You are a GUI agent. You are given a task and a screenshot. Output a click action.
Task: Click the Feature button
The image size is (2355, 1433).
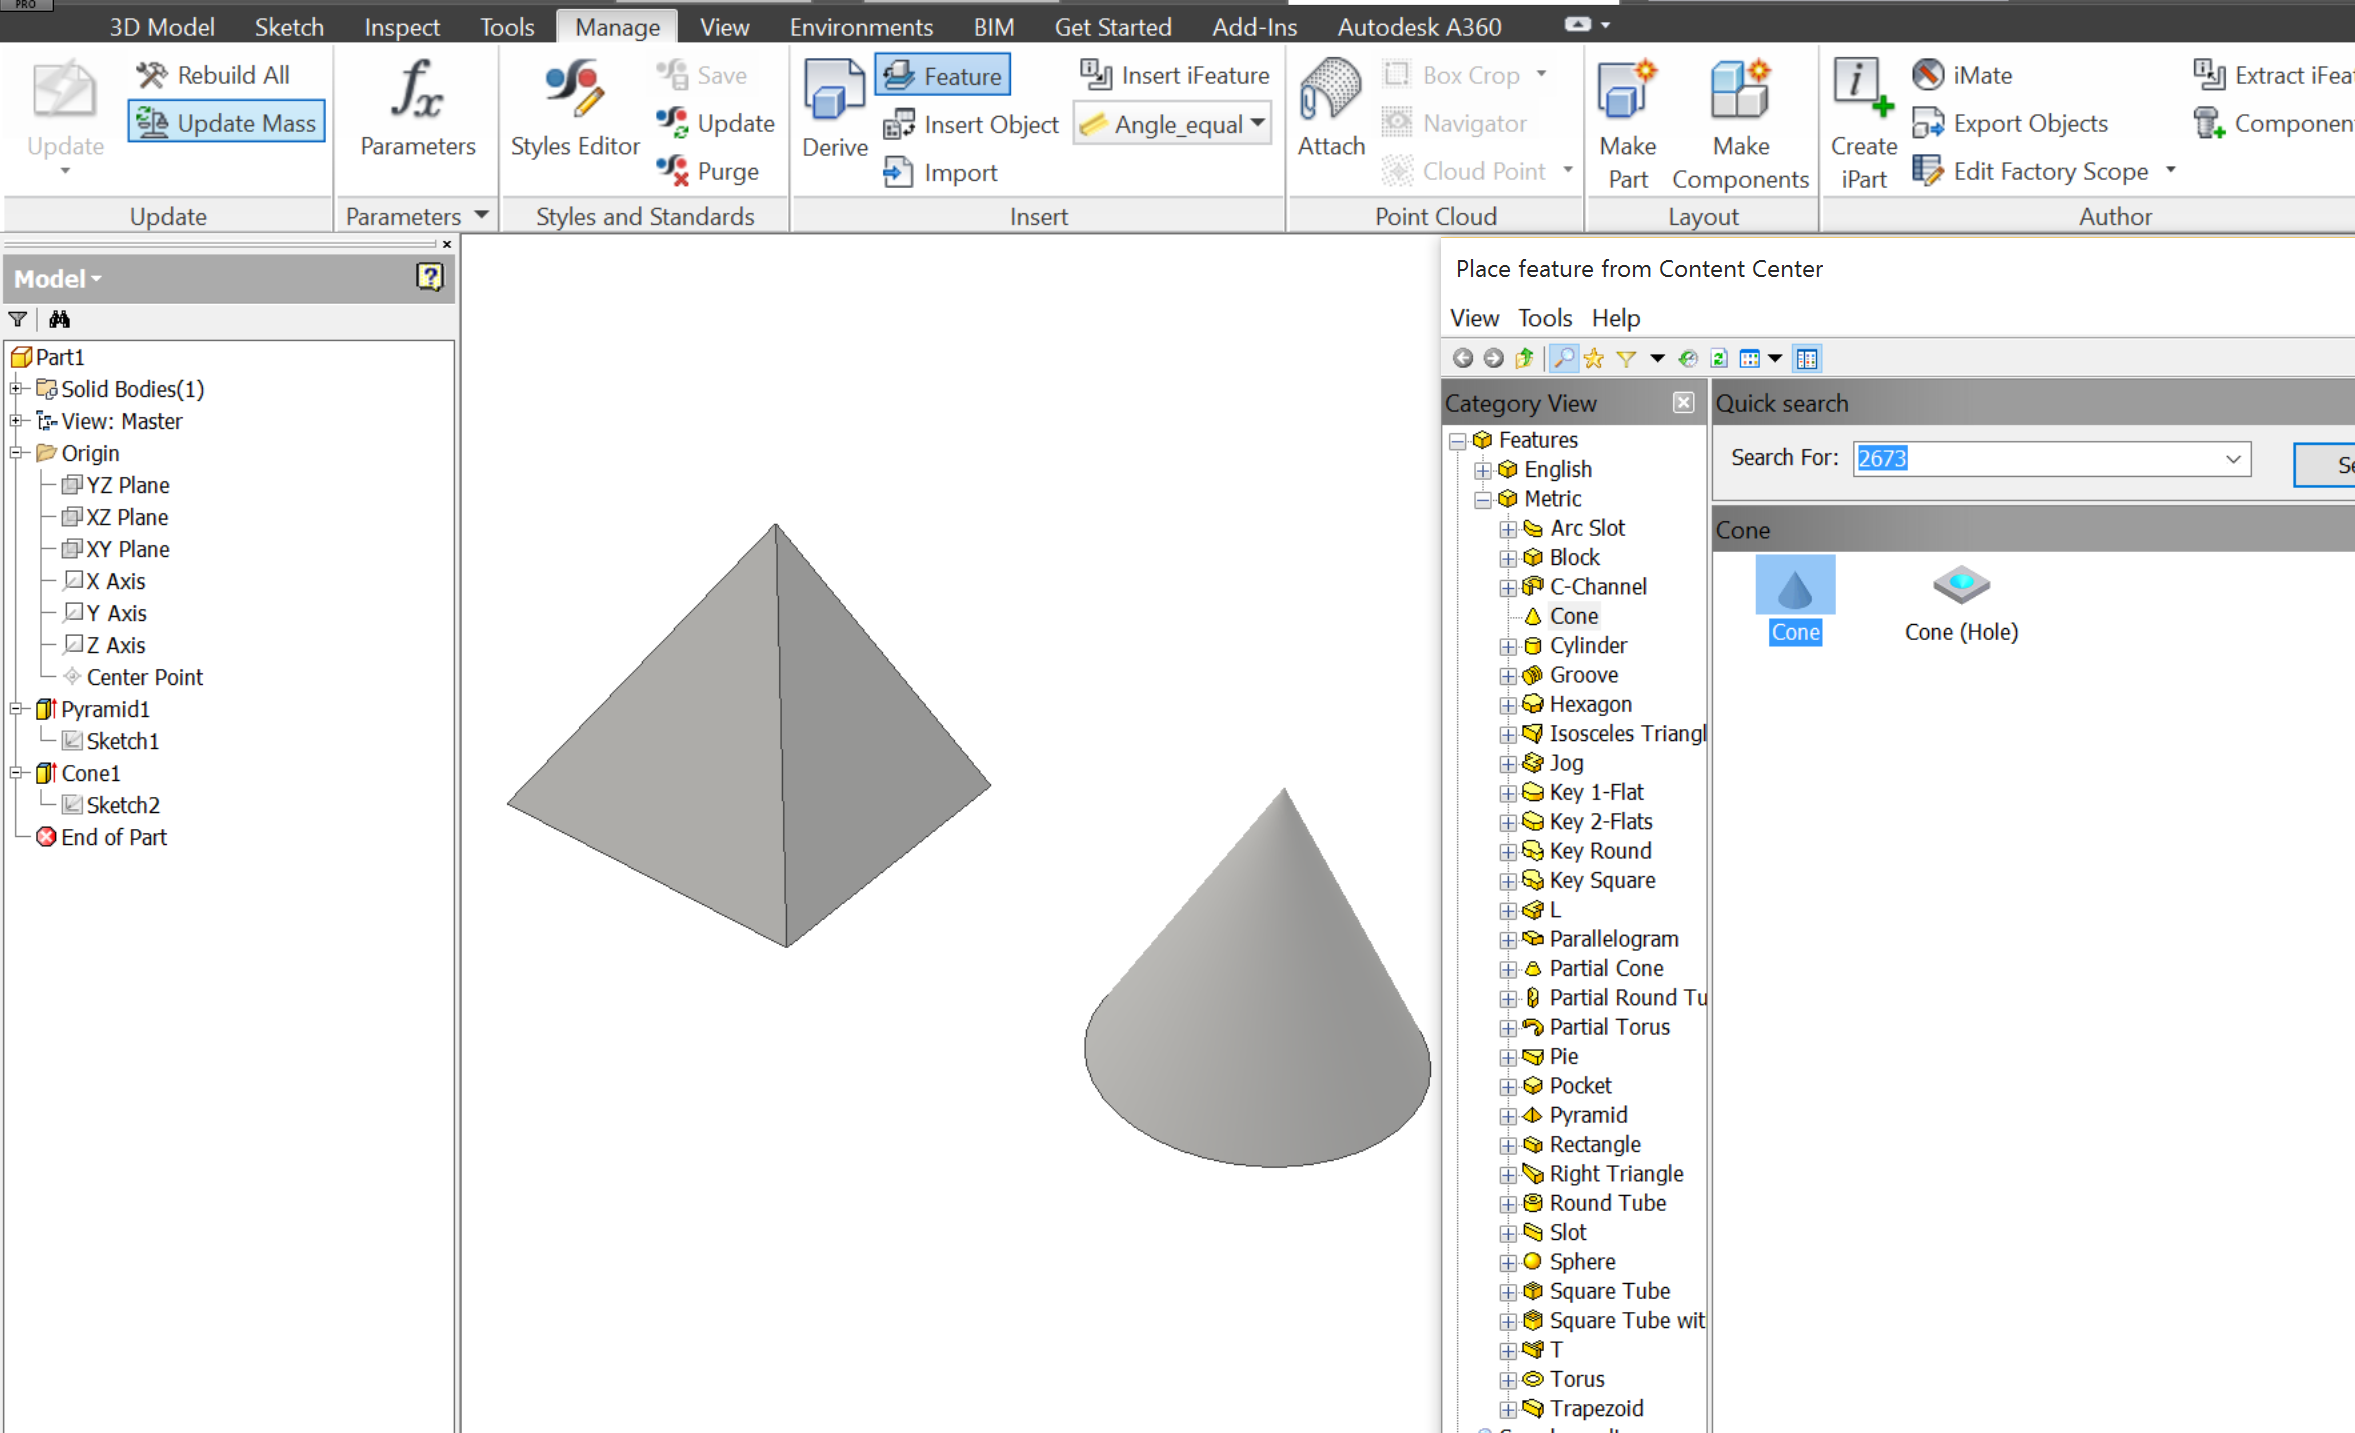941,74
